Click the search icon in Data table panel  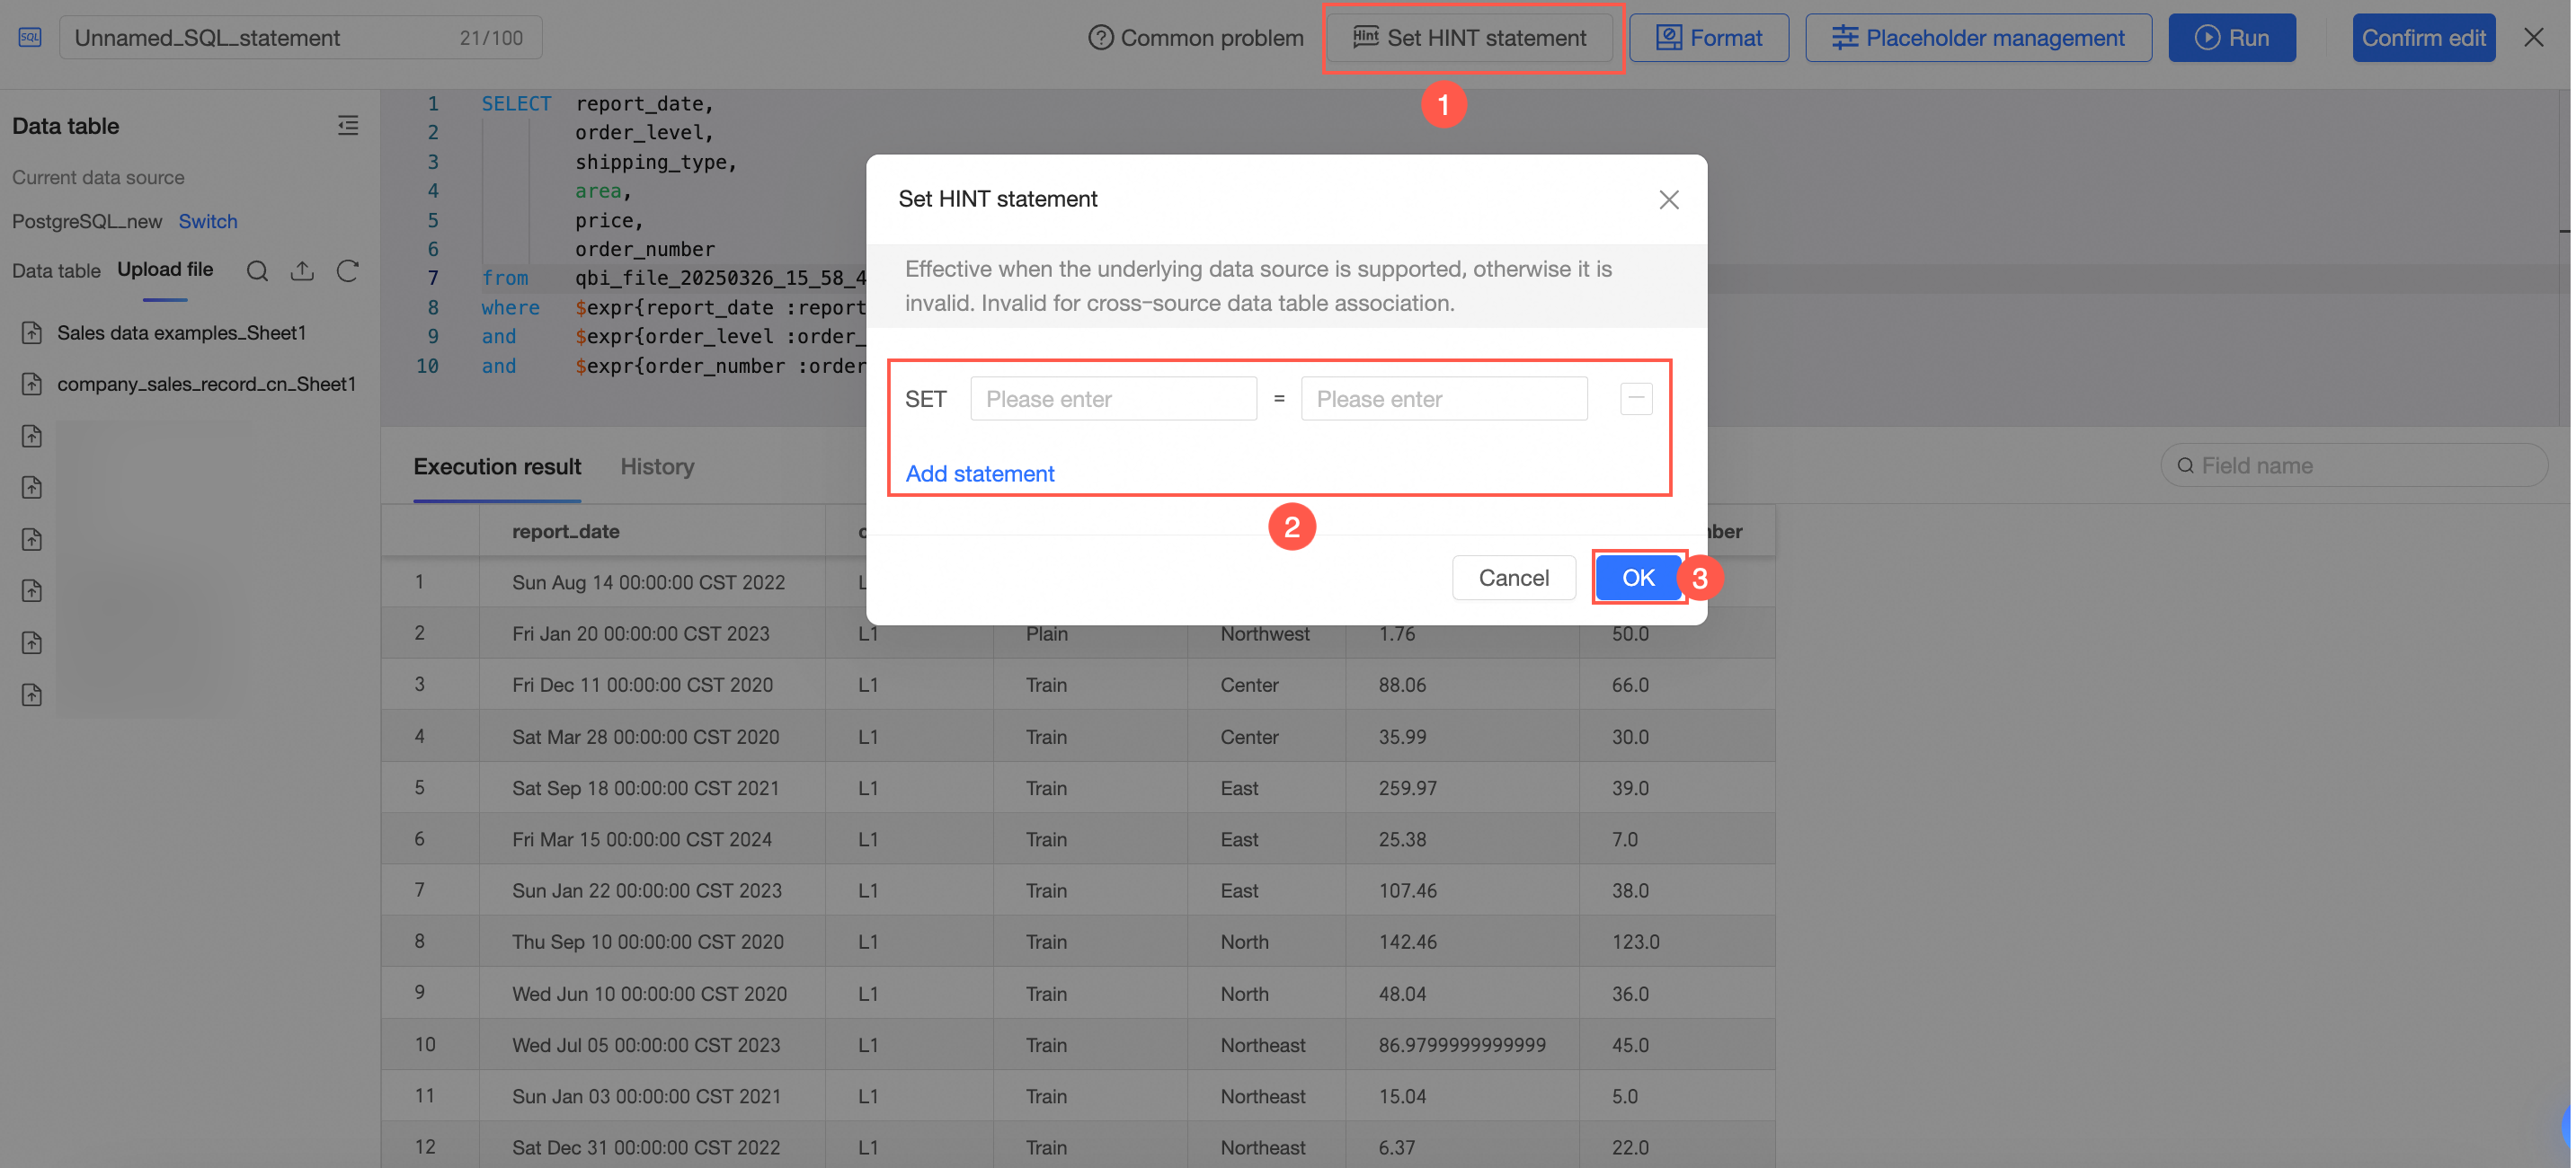coord(257,271)
